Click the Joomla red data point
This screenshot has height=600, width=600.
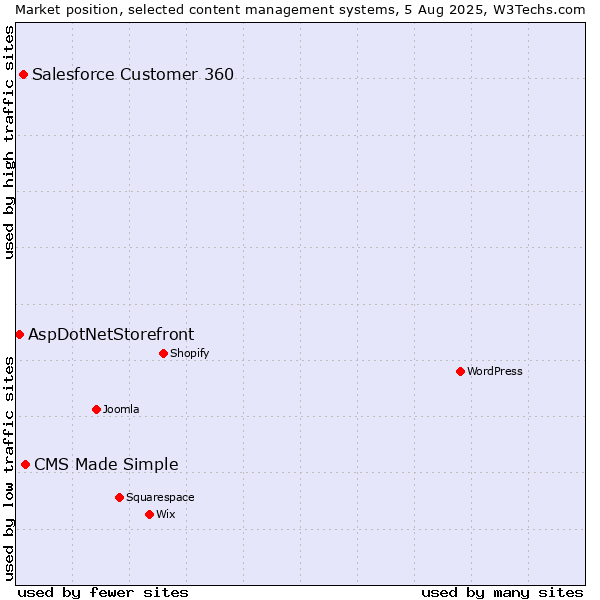pyautogui.click(x=96, y=409)
